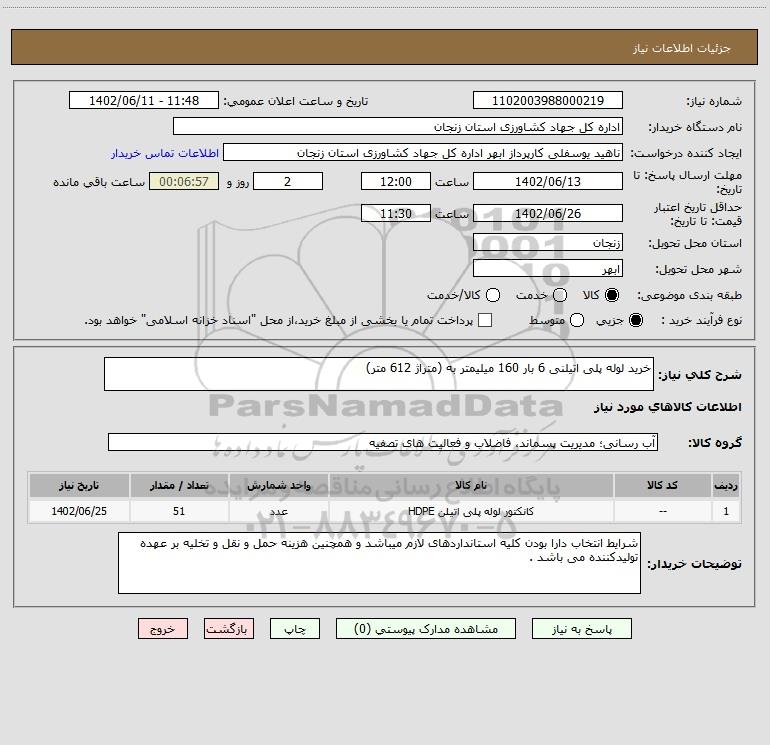
Task: Click the item name cell کانکتور لوله پلی اتیلن HDPE
Action: (x=471, y=511)
